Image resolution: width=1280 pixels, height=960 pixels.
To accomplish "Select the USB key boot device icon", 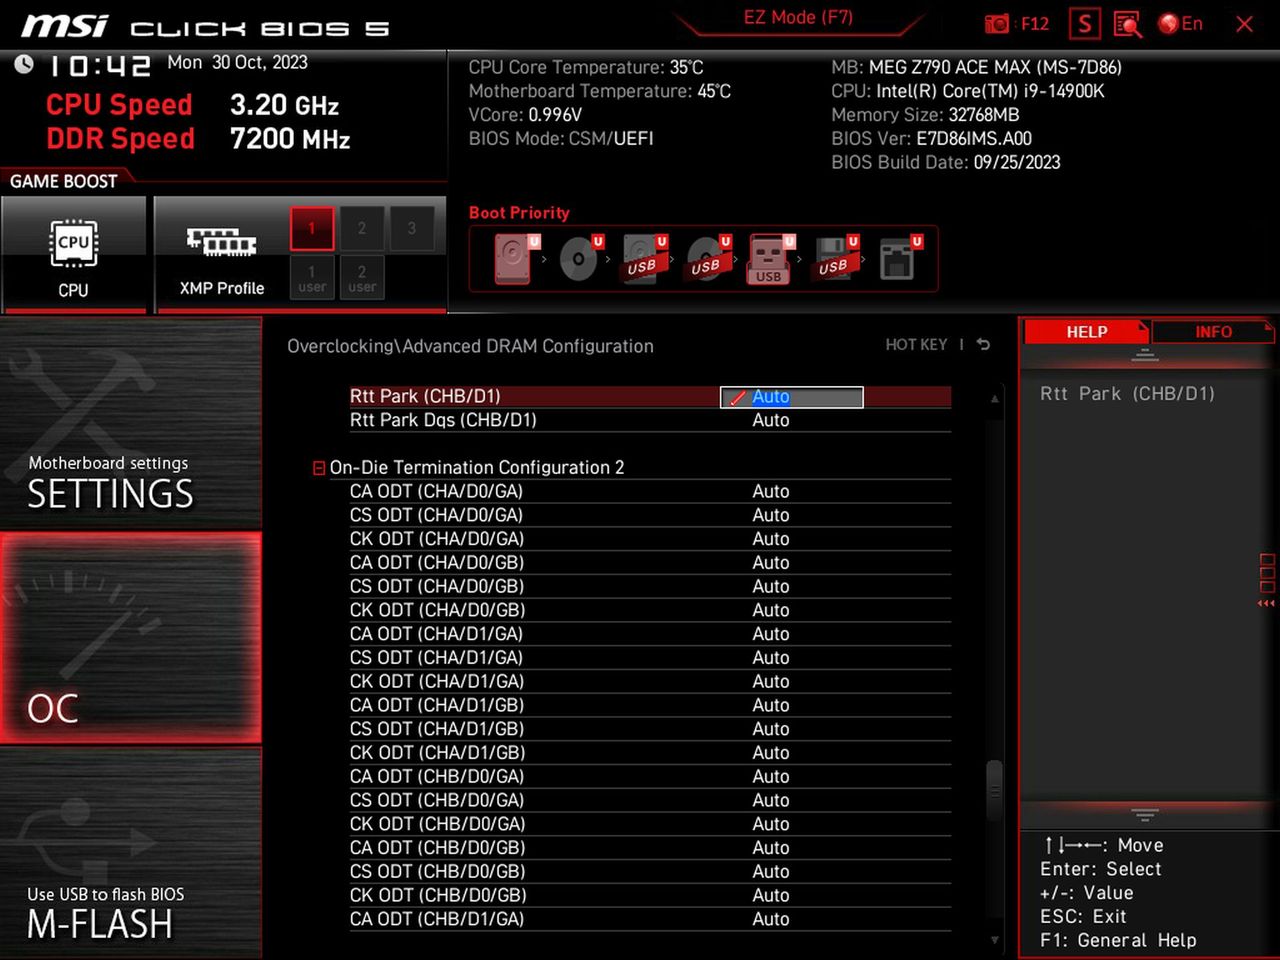I will click(x=769, y=259).
